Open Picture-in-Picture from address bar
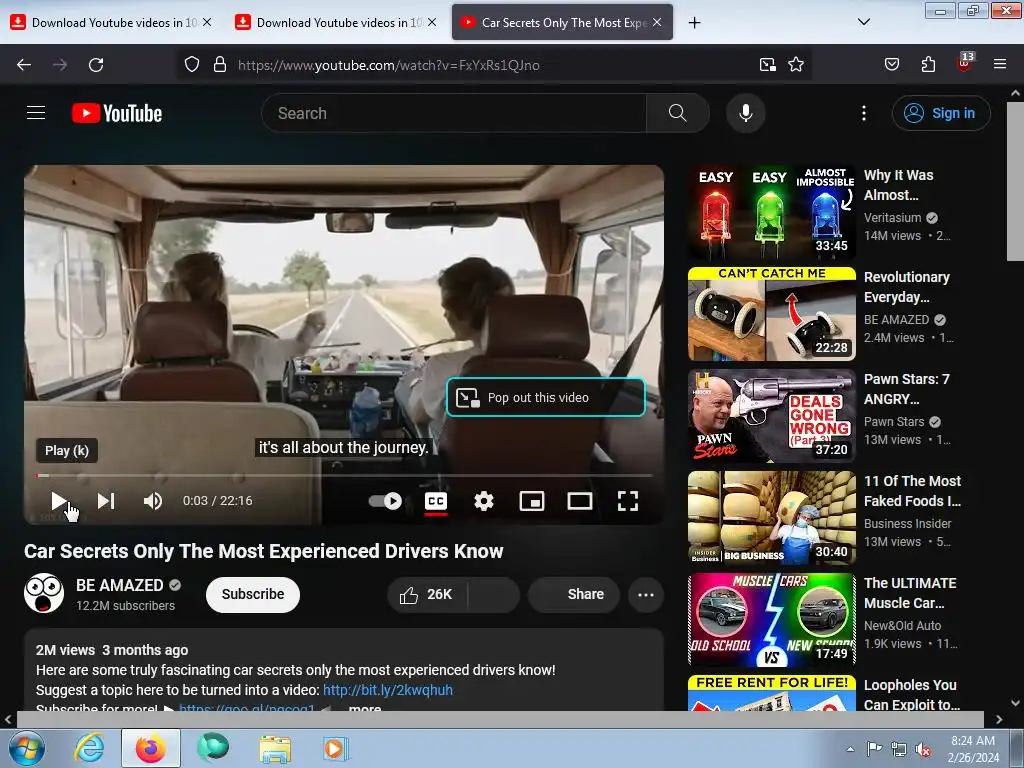 coord(767,65)
